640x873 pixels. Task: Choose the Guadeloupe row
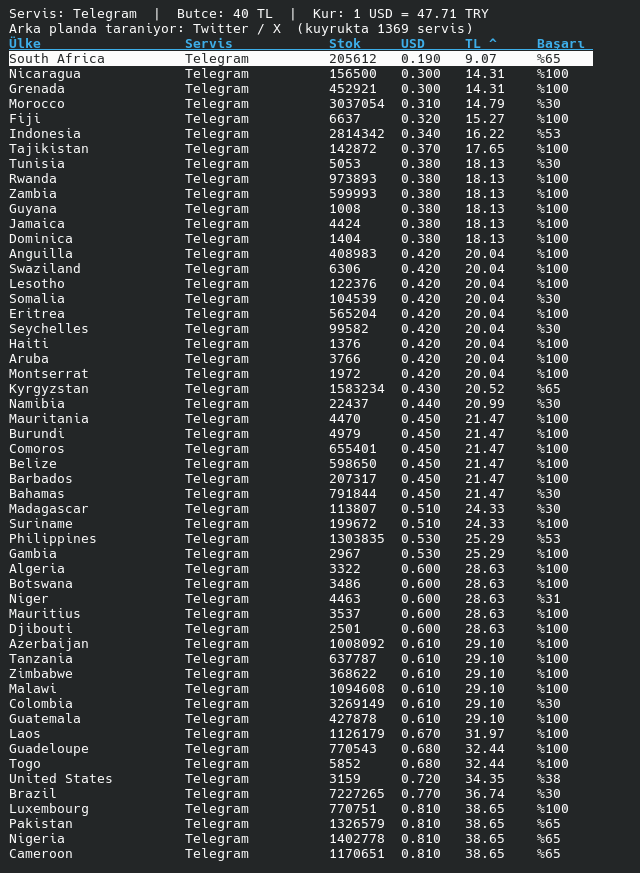pyautogui.click(x=301, y=748)
